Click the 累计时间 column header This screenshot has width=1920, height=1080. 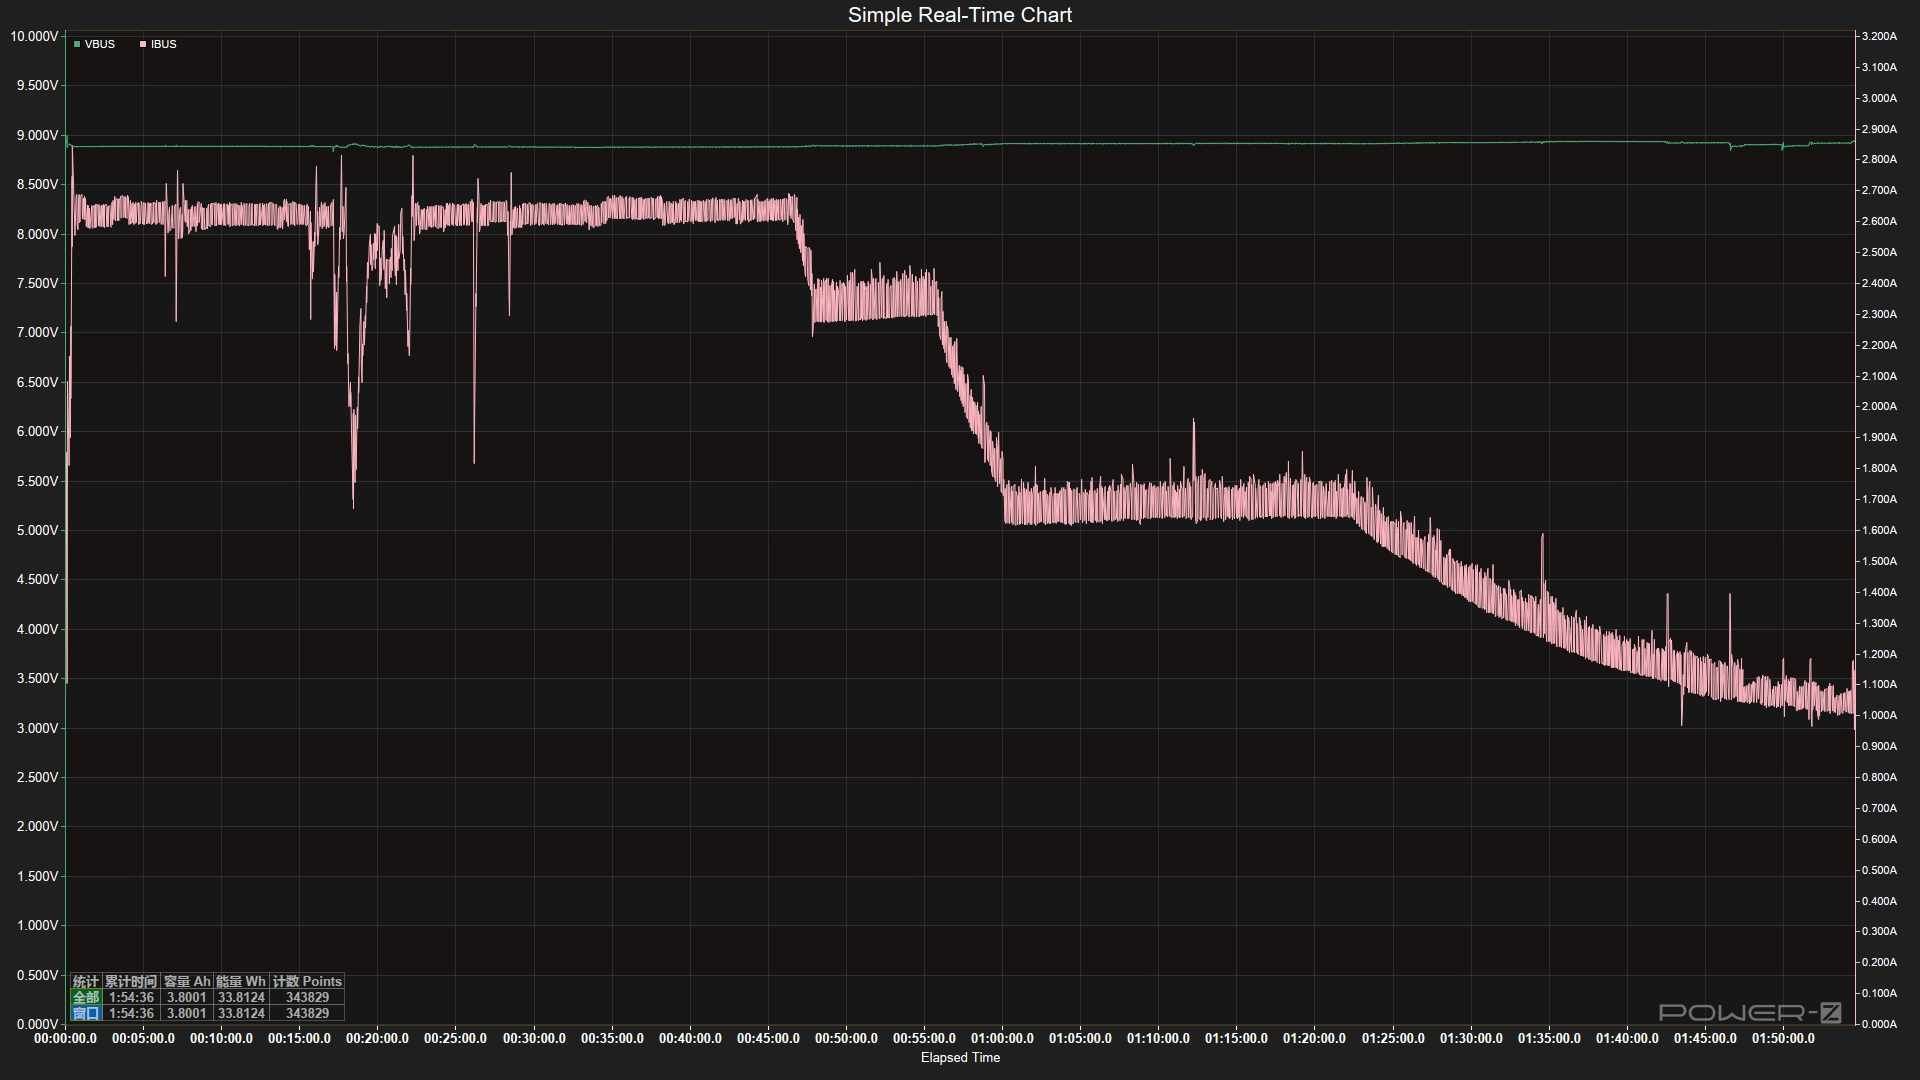pyautogui.click(x=131, y=982)
